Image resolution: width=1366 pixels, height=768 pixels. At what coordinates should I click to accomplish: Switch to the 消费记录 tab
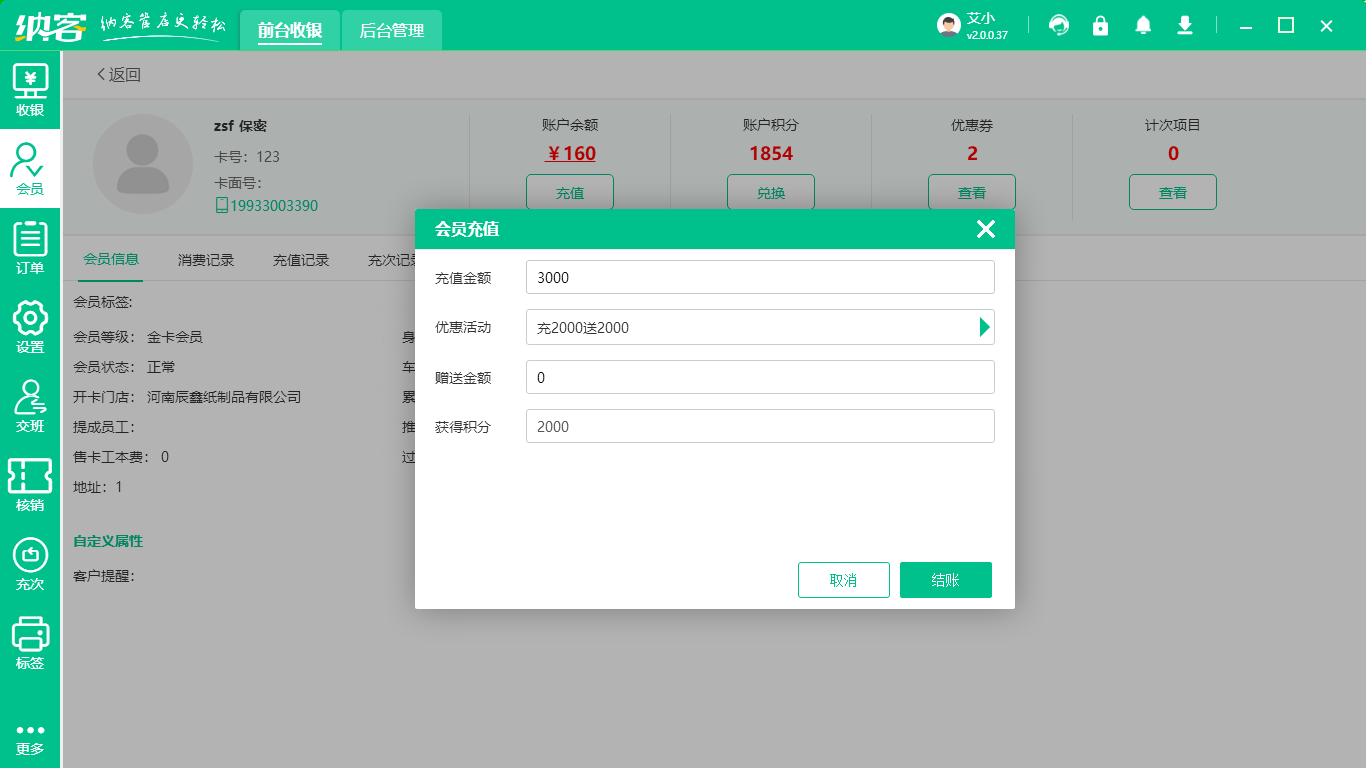206,260
